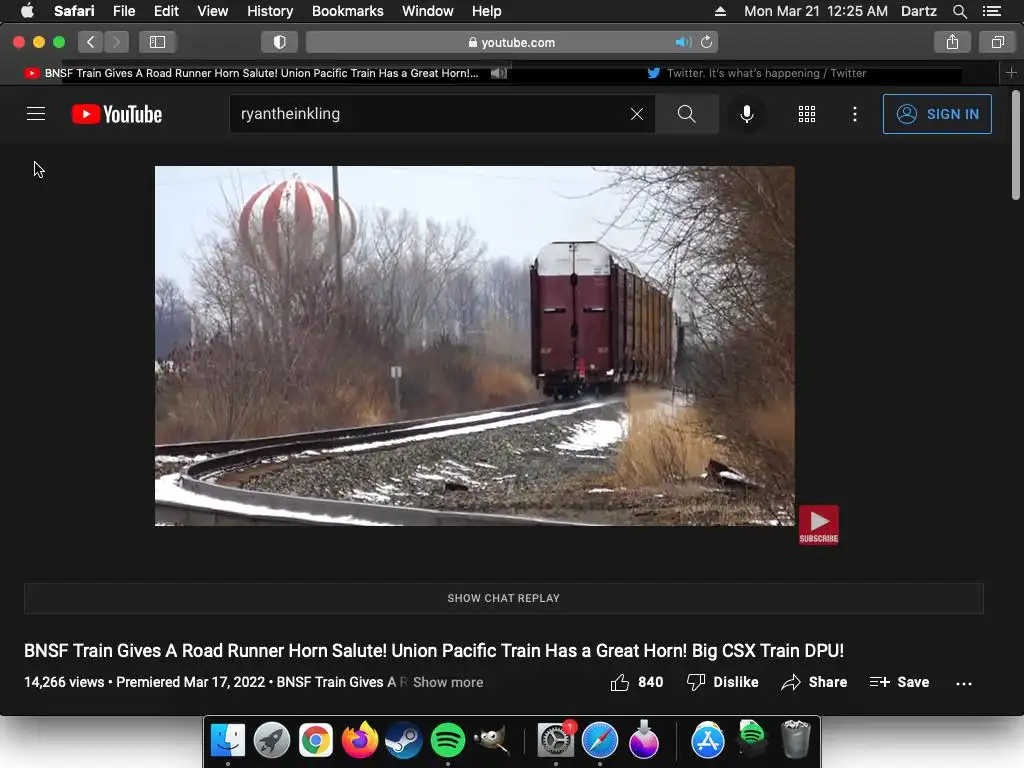Toggle the Safari sidebar button
Screen dimensions: 1024x768
pos(157,42)
